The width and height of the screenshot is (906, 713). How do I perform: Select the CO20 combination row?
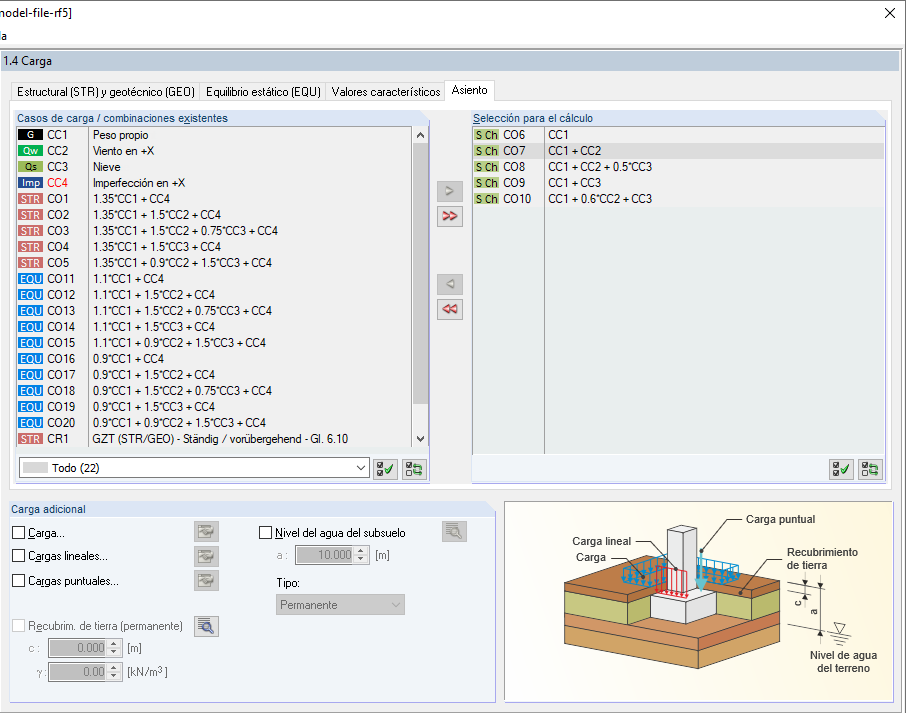click(214, 423)
